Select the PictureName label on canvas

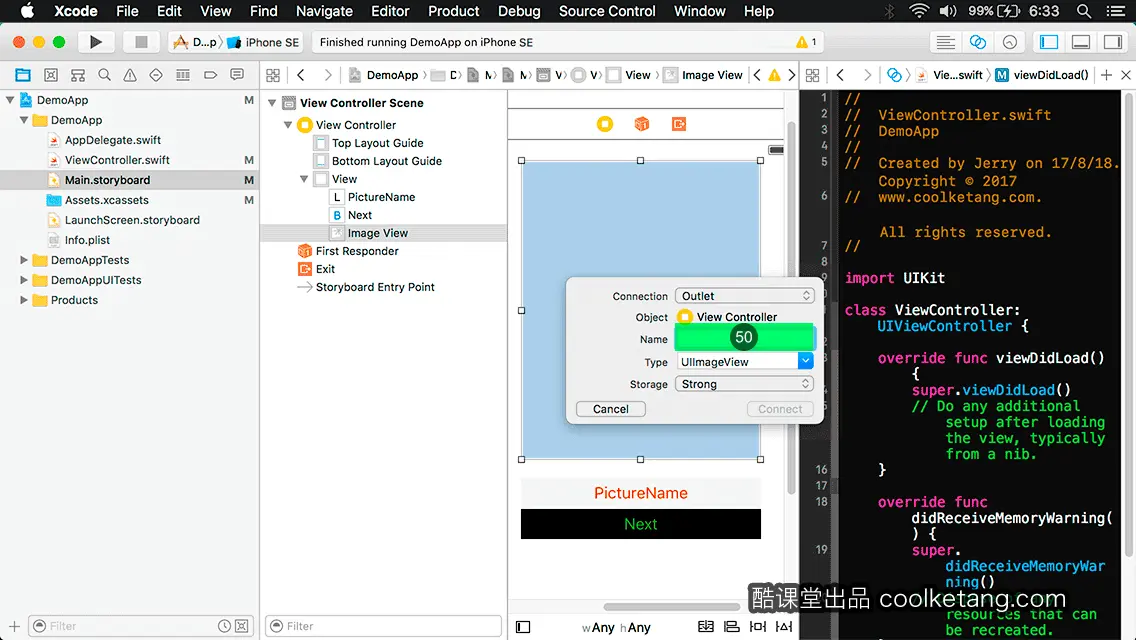[x=640, y=493]
